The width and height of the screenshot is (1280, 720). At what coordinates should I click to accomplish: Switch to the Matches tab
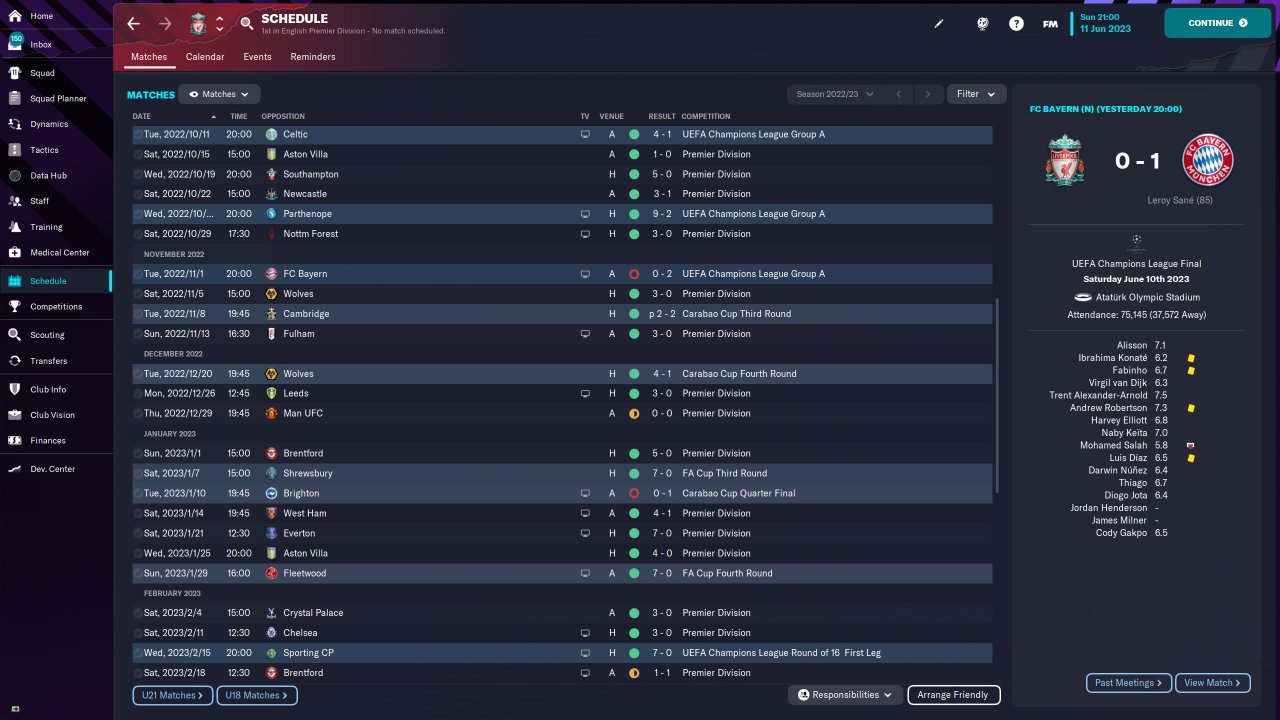coord(149,57)
